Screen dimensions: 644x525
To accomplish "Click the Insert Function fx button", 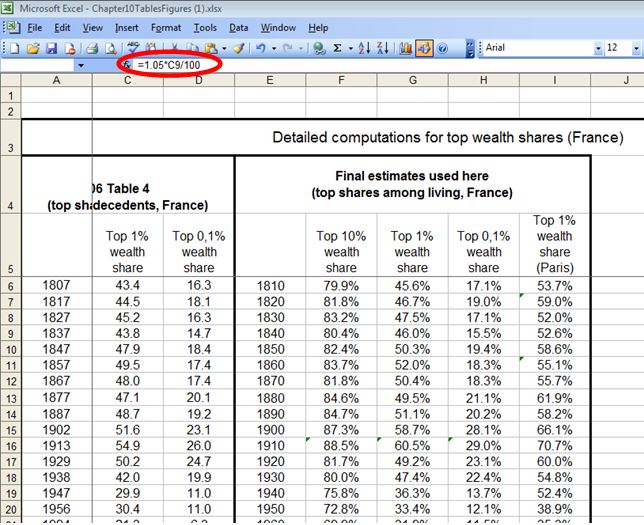I will tap(127, 66).
